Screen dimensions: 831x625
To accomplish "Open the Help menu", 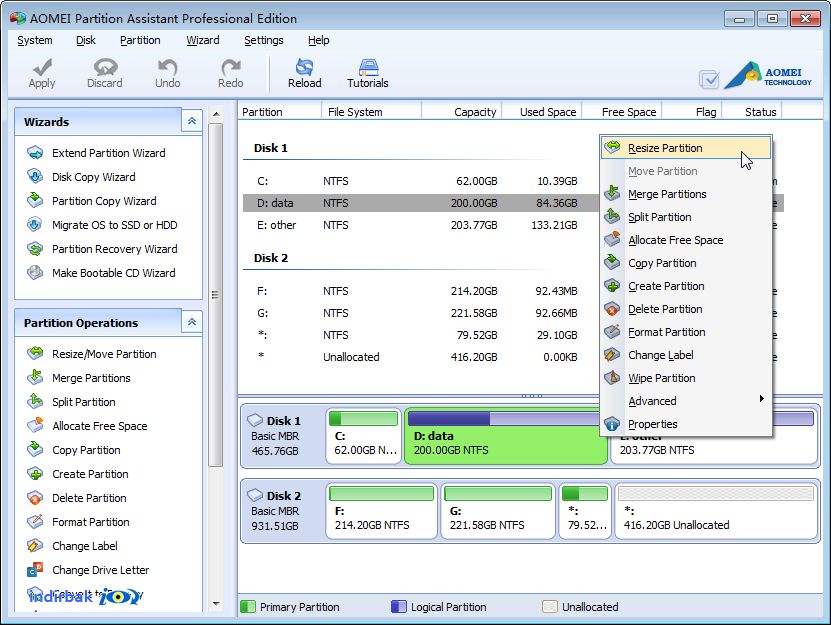I will coord(319,40).
